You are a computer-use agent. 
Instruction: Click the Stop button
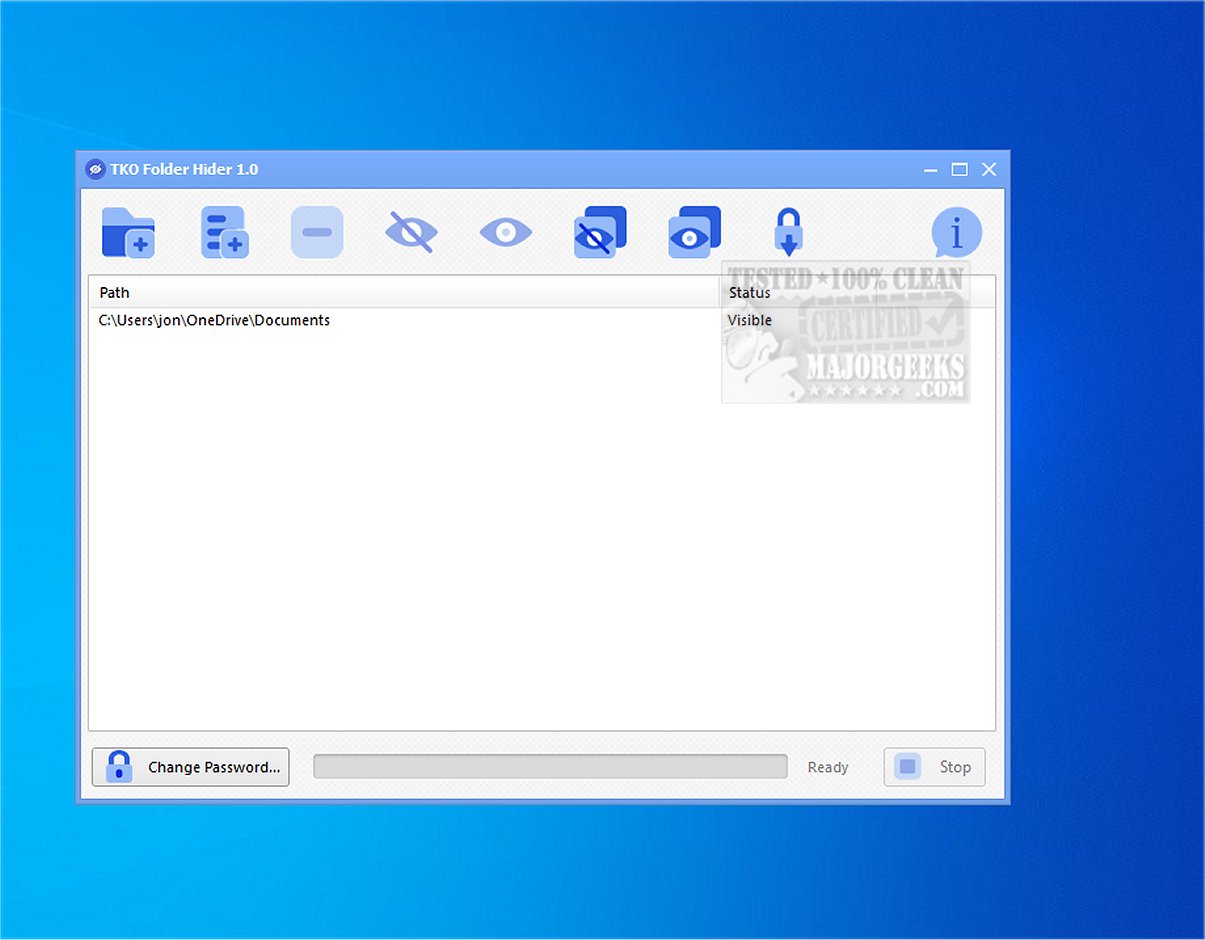coord(934,767)
